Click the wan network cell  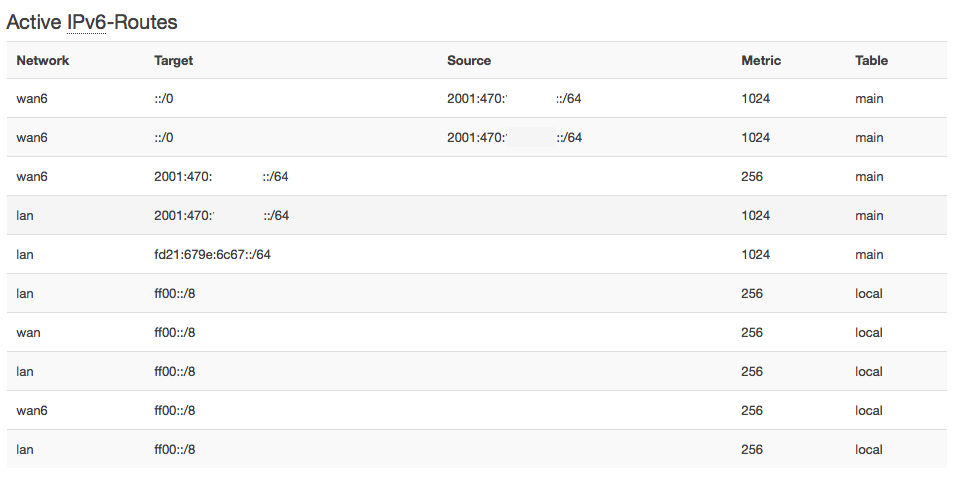[x=28, y=332]
